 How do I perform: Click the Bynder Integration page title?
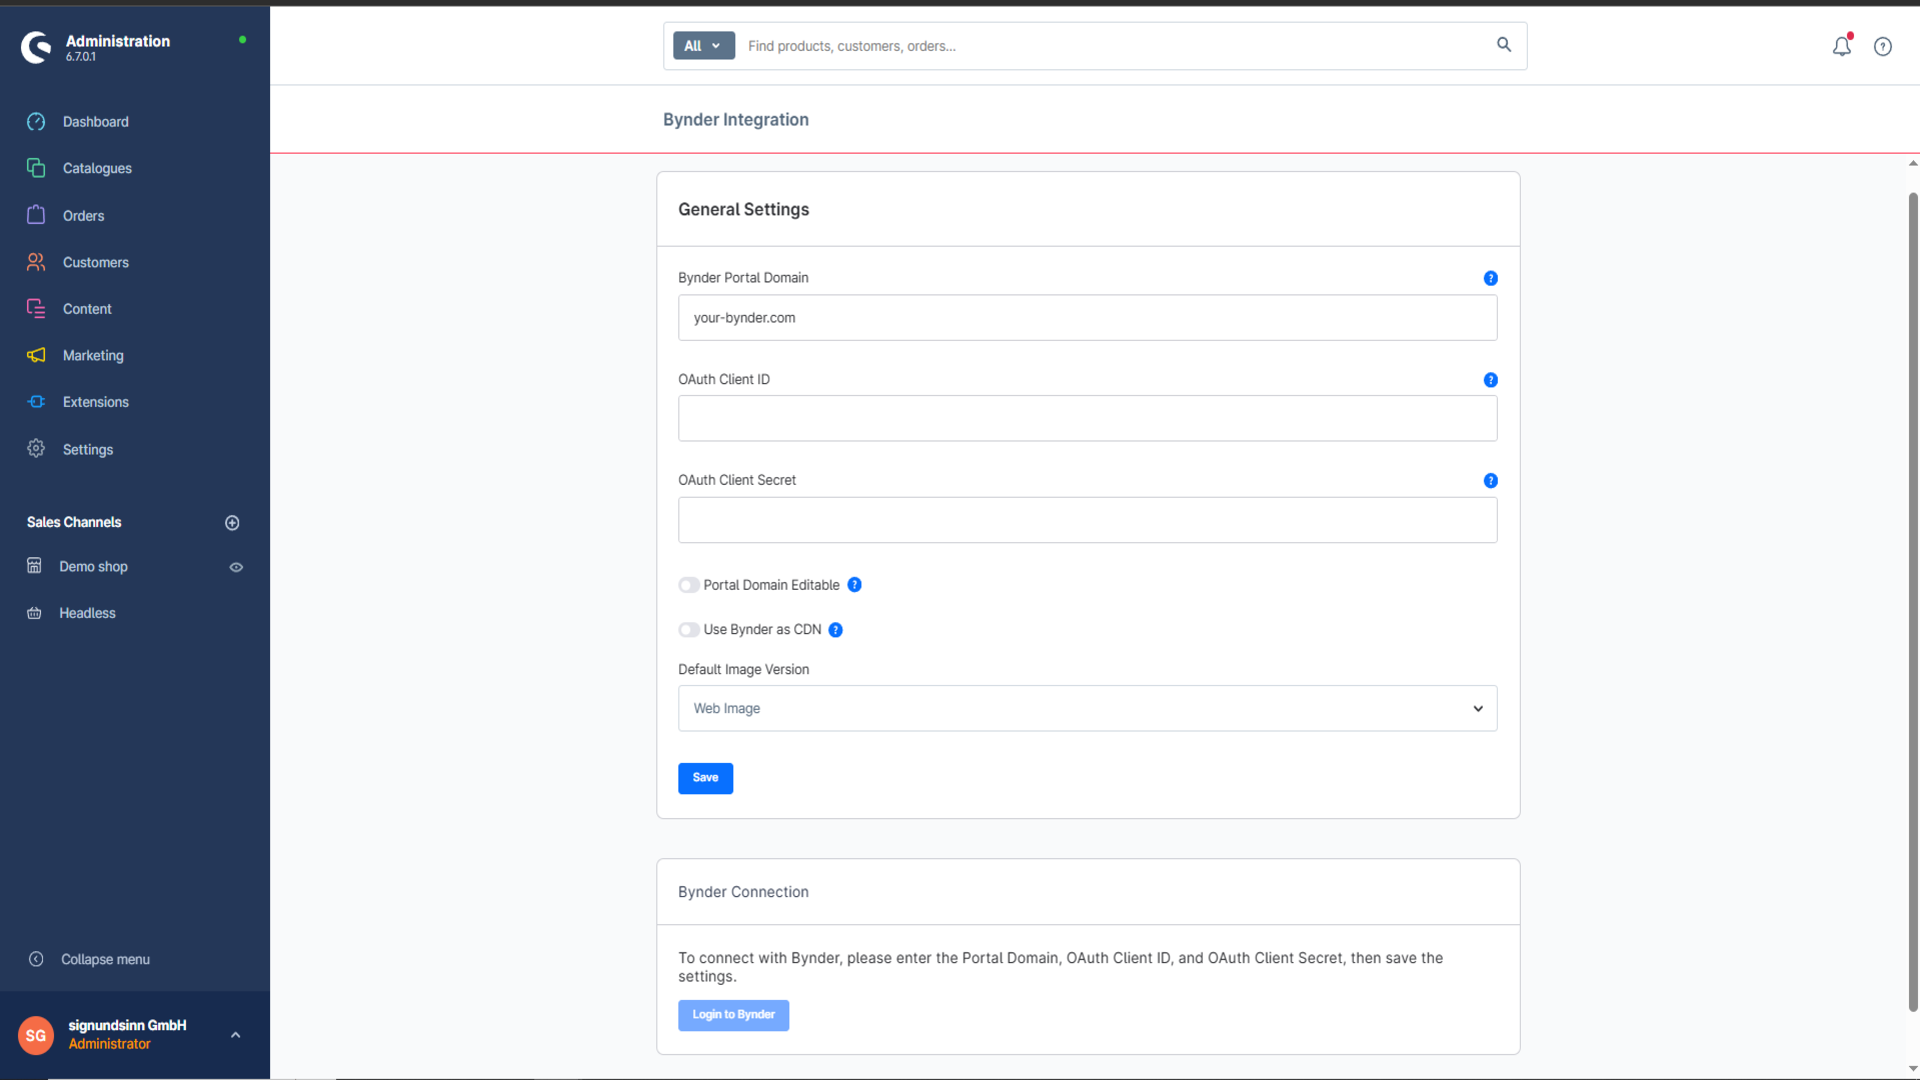736,119
